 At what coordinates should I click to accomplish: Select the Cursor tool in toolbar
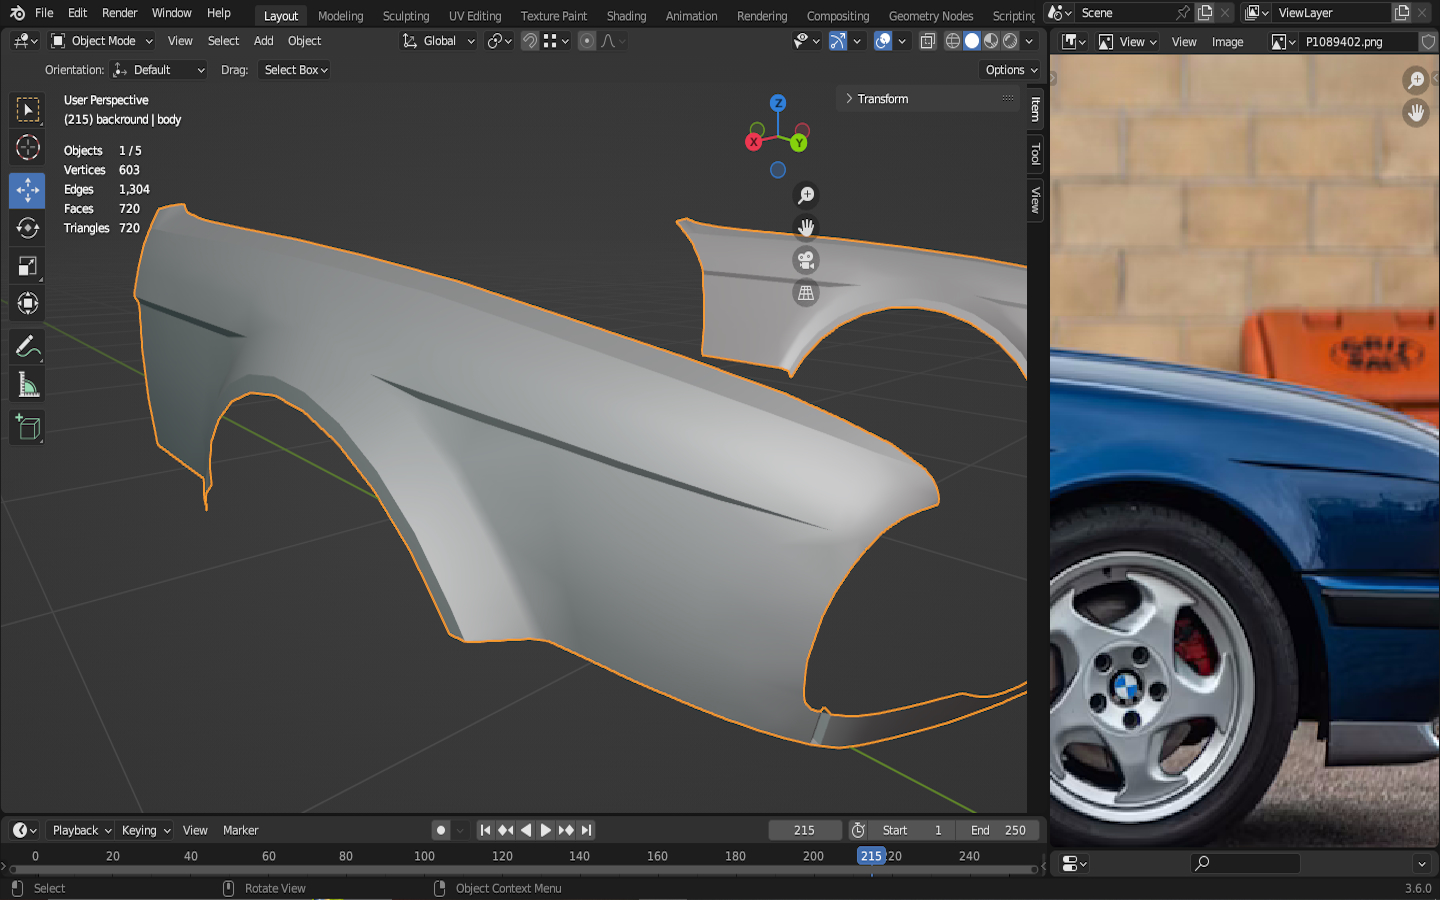27,148
